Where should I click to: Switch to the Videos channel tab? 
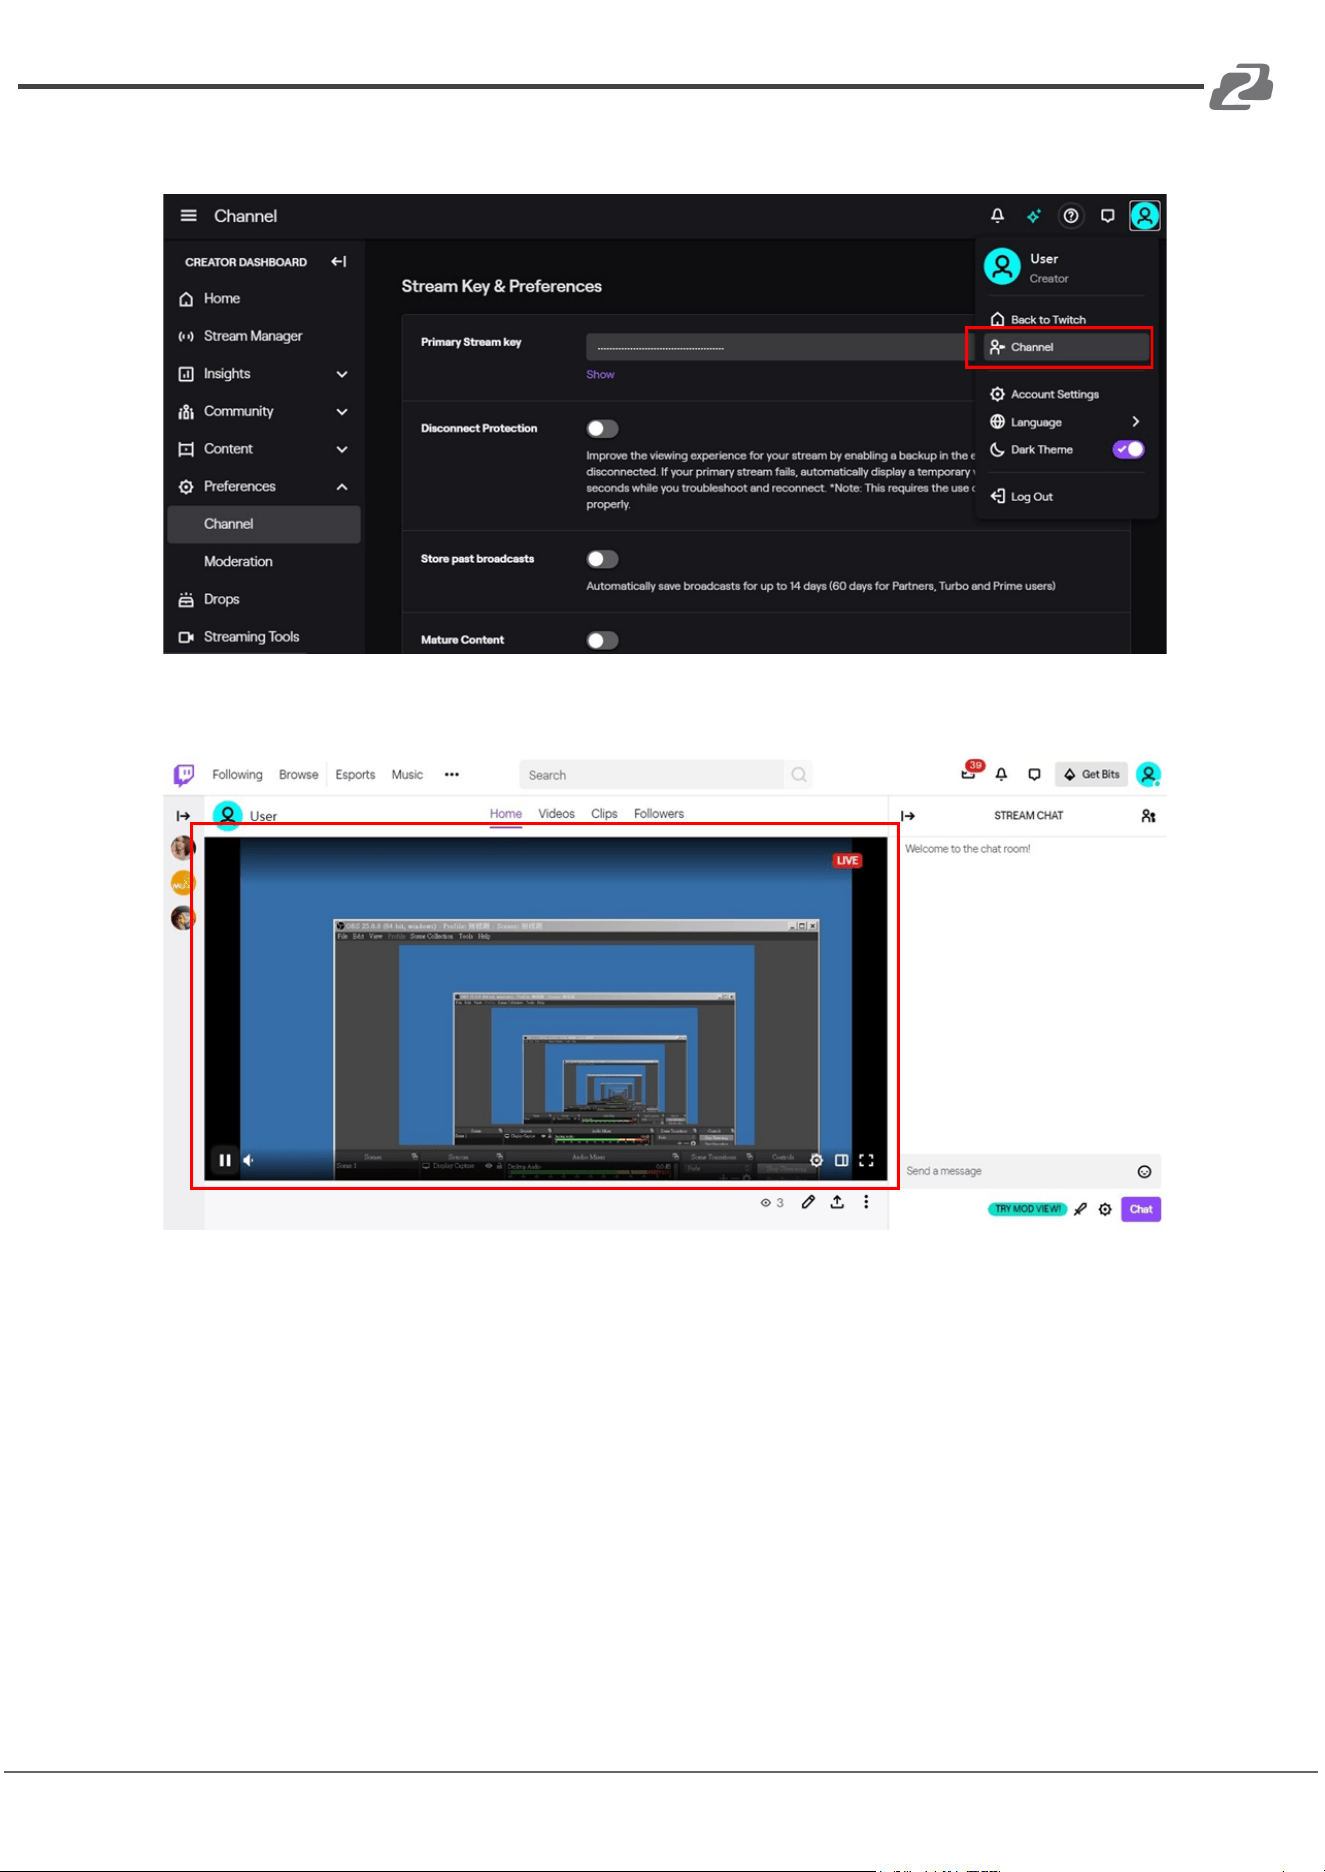click(556, 814)
